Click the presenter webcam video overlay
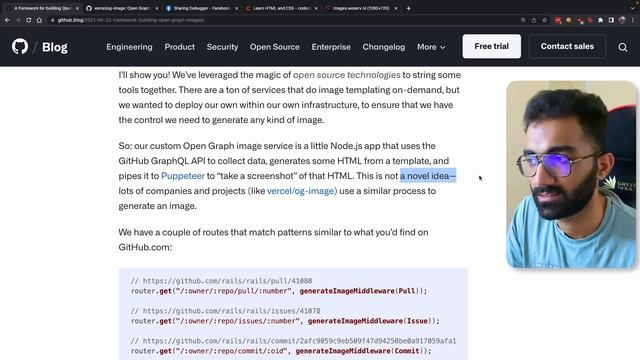The height and width of the screenshot is (360, 640). coord(571,174)
